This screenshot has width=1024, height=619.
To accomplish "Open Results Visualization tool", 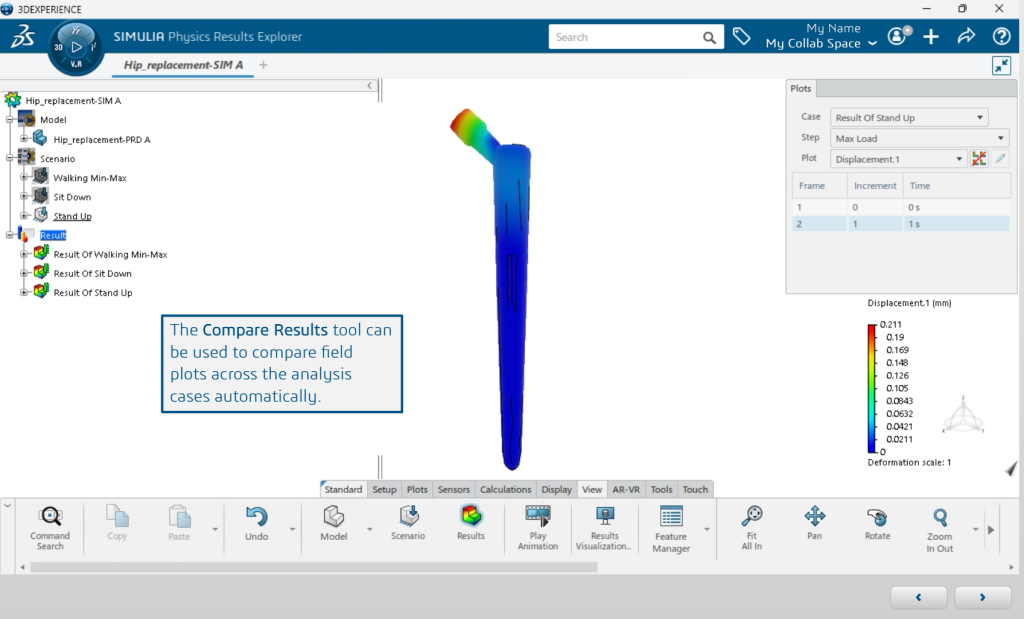I will pyautogui.click(x=604, y=528).
